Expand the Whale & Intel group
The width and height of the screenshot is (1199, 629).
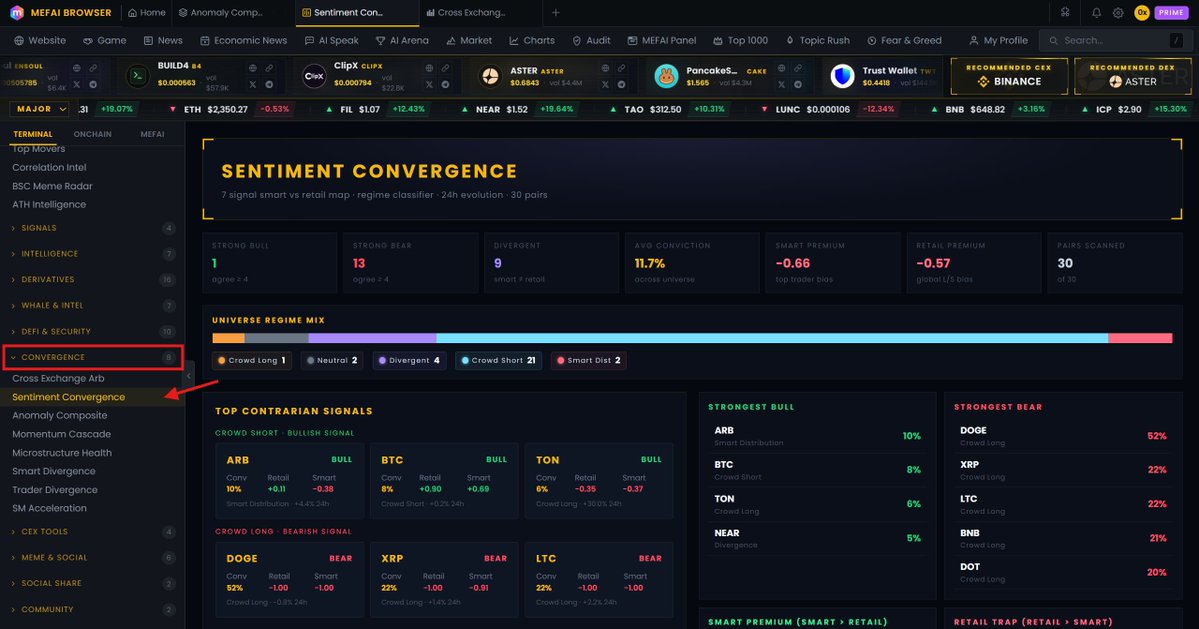[92, 306]
